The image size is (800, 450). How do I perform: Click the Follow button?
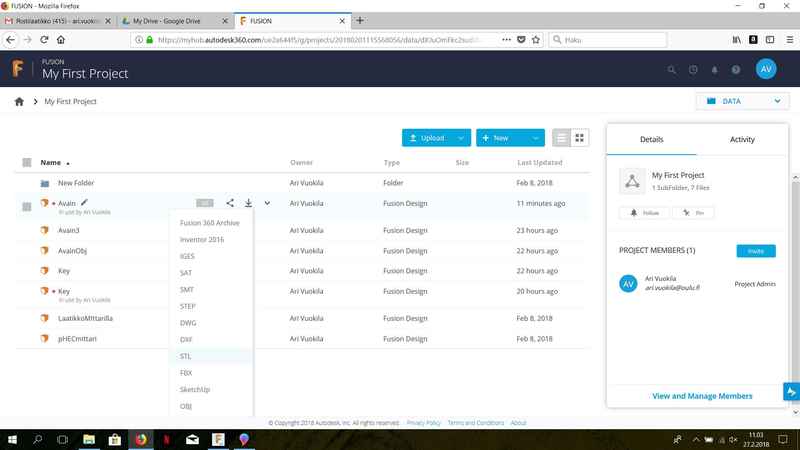[x=645, y=213]
